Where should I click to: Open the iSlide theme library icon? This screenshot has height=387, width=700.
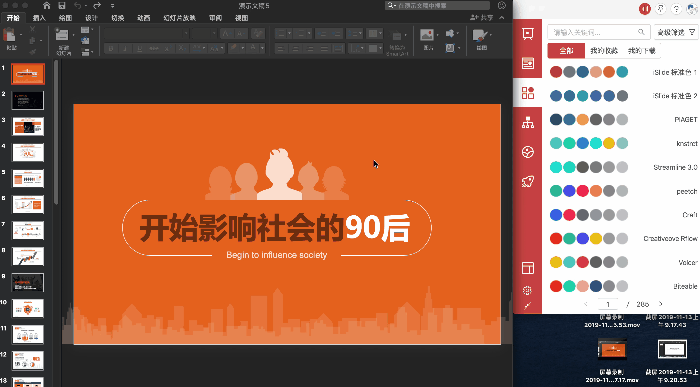tap(528, 34)
